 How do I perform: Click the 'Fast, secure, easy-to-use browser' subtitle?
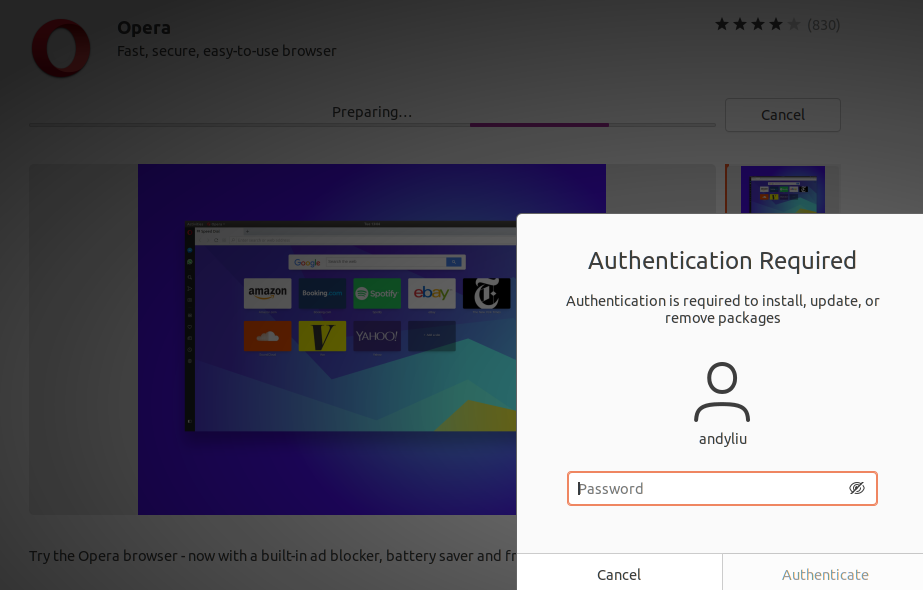227,51
